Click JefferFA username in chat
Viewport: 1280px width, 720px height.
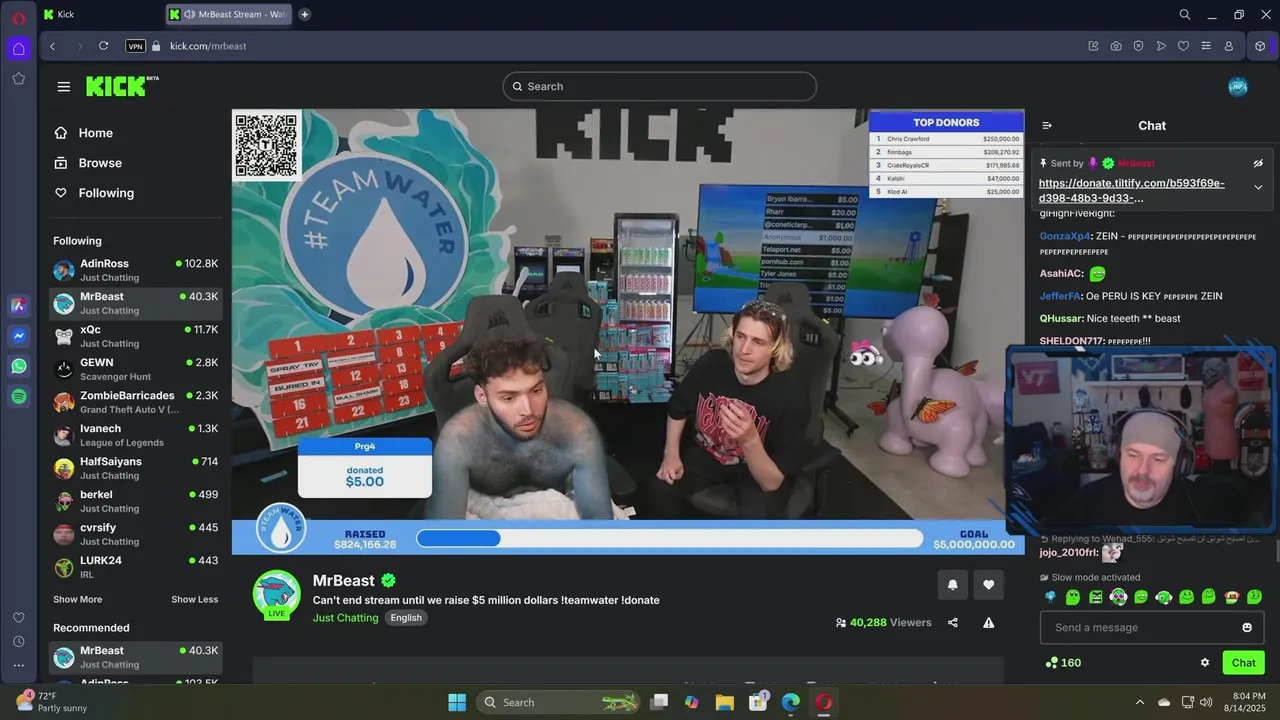click(1059, 296)
